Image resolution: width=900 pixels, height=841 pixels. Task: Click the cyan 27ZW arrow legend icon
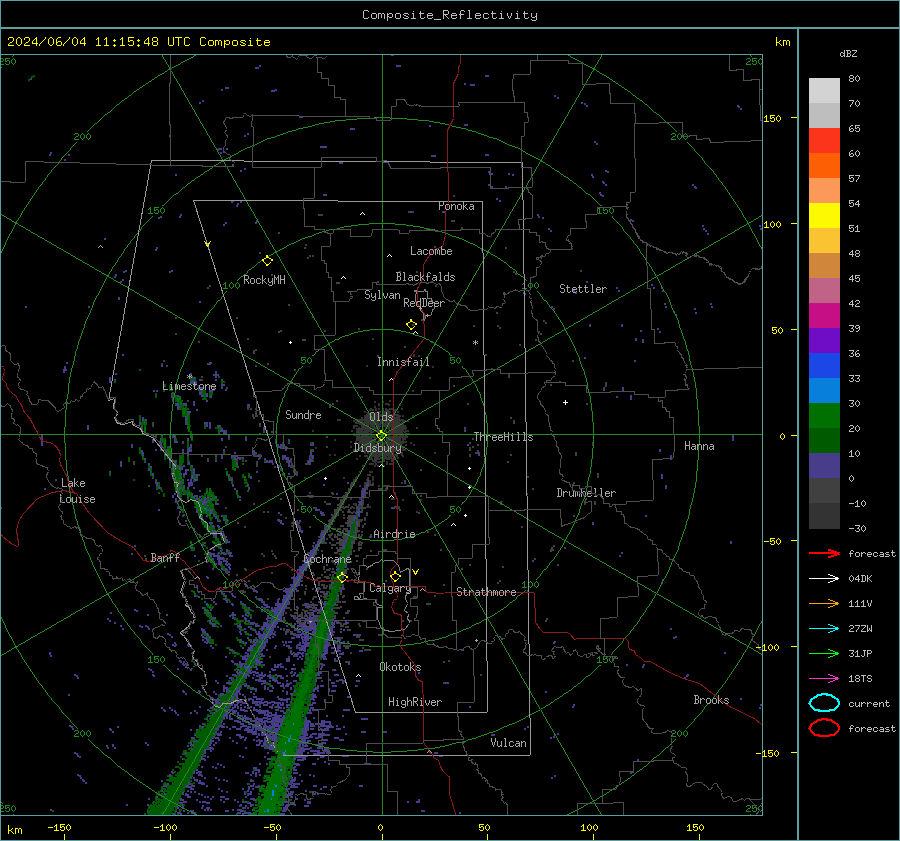coord(824,629)
